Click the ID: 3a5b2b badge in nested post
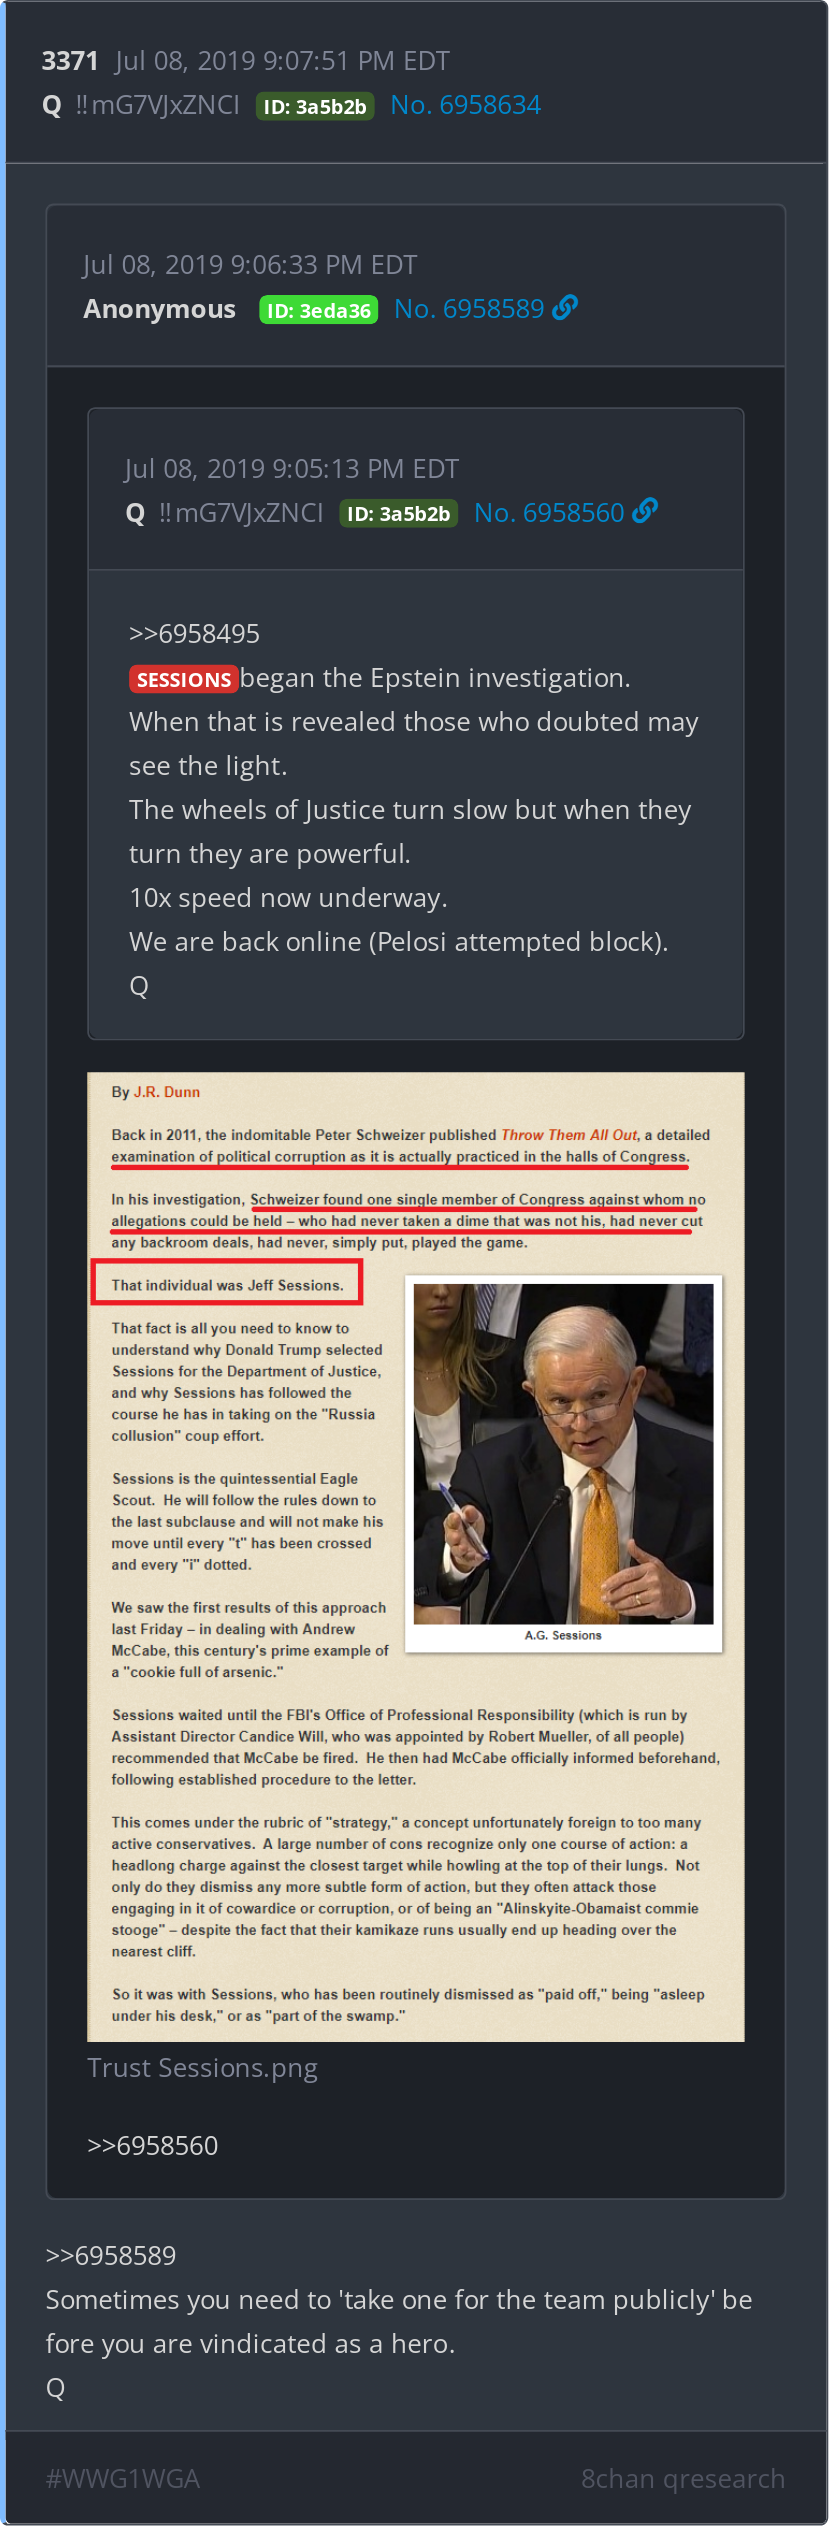 tap(398, 514)
